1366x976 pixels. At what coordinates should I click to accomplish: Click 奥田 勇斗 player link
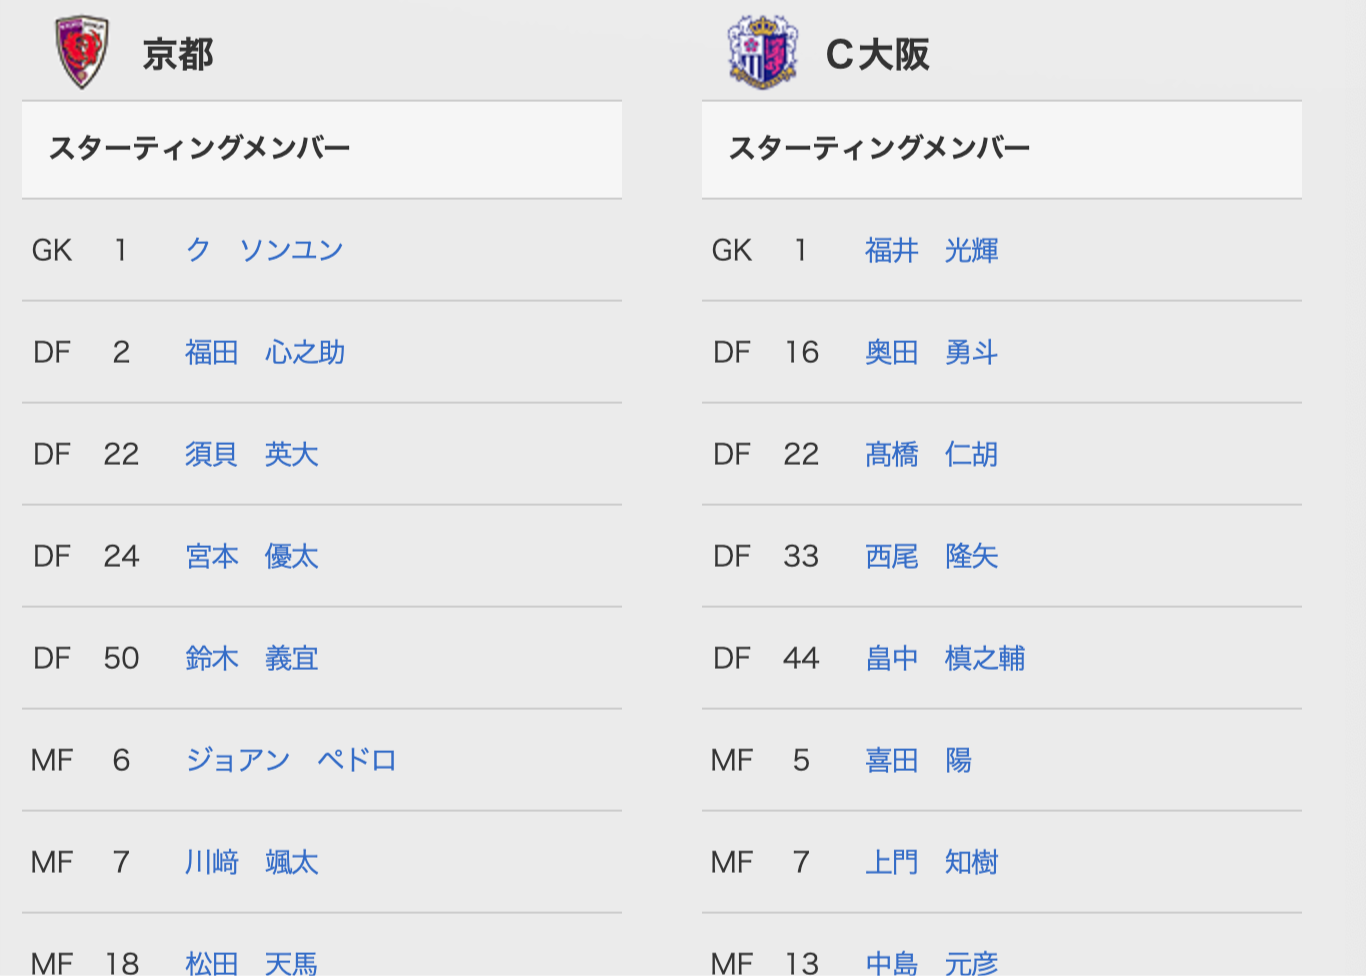click(x=932, y=352)
